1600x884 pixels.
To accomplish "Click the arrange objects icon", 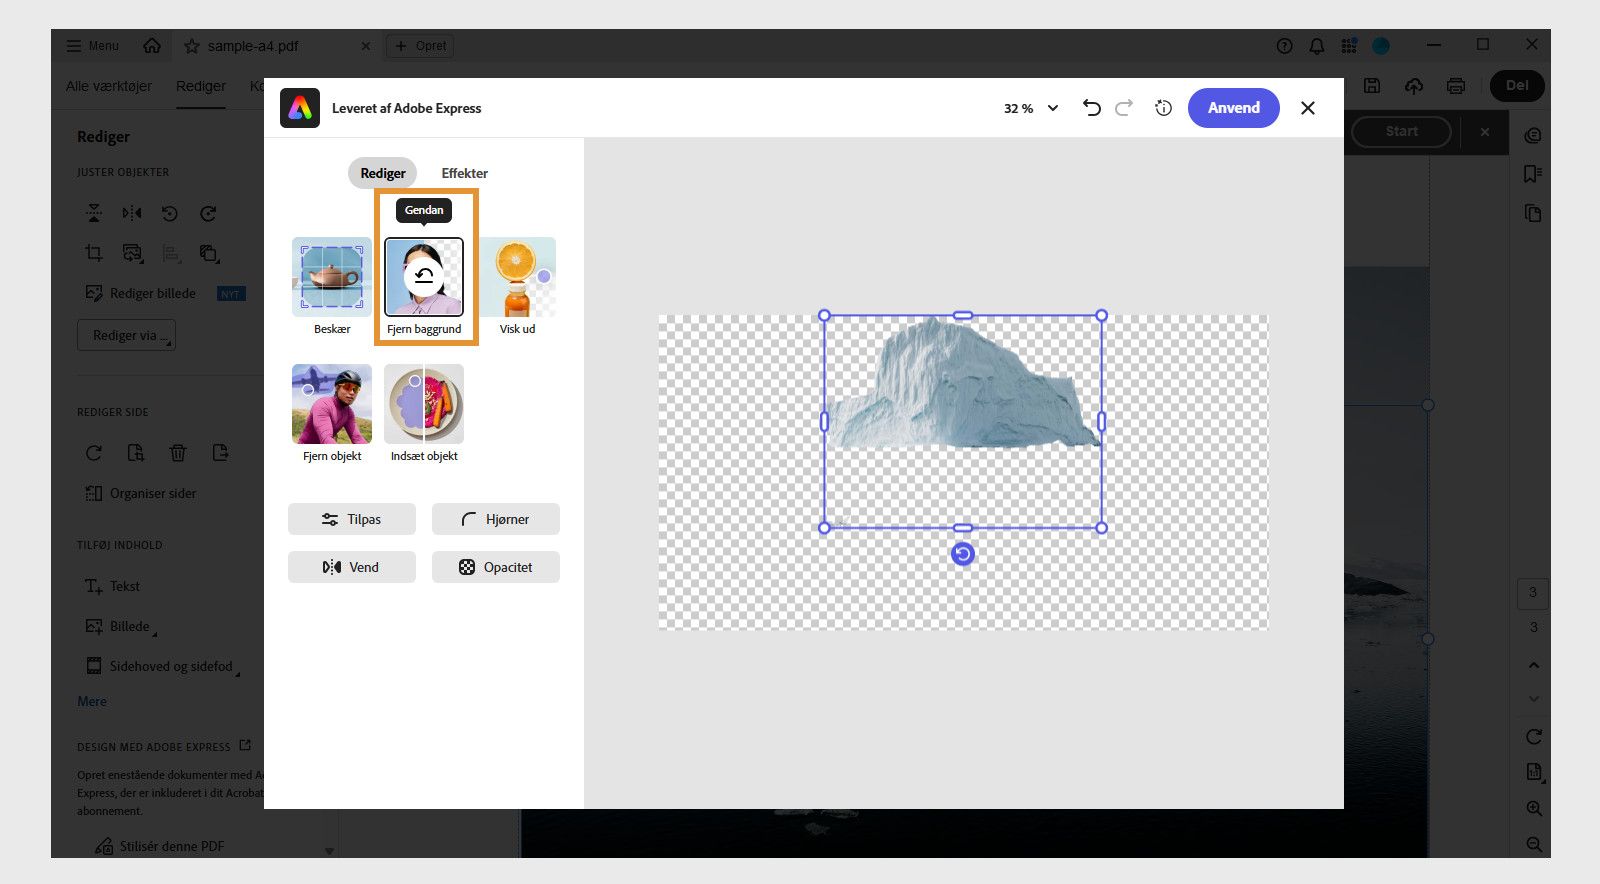I will point(208,253).
